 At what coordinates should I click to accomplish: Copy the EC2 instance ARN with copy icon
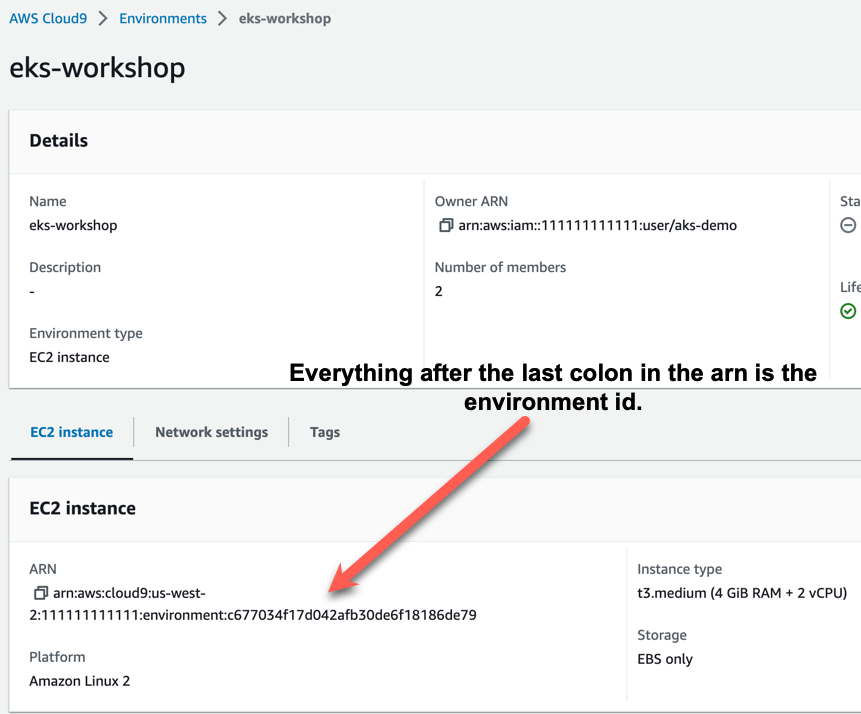(41, 593)
